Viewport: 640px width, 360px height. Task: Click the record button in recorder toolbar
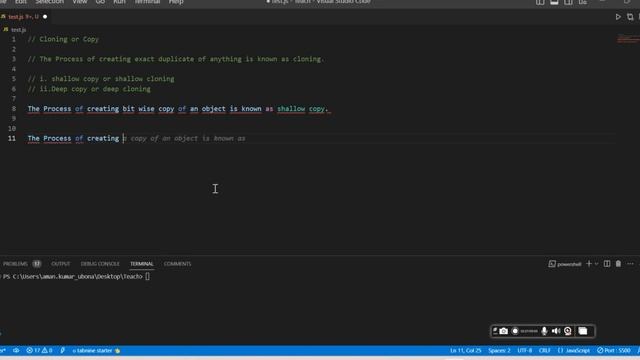(x=515, y=331)
